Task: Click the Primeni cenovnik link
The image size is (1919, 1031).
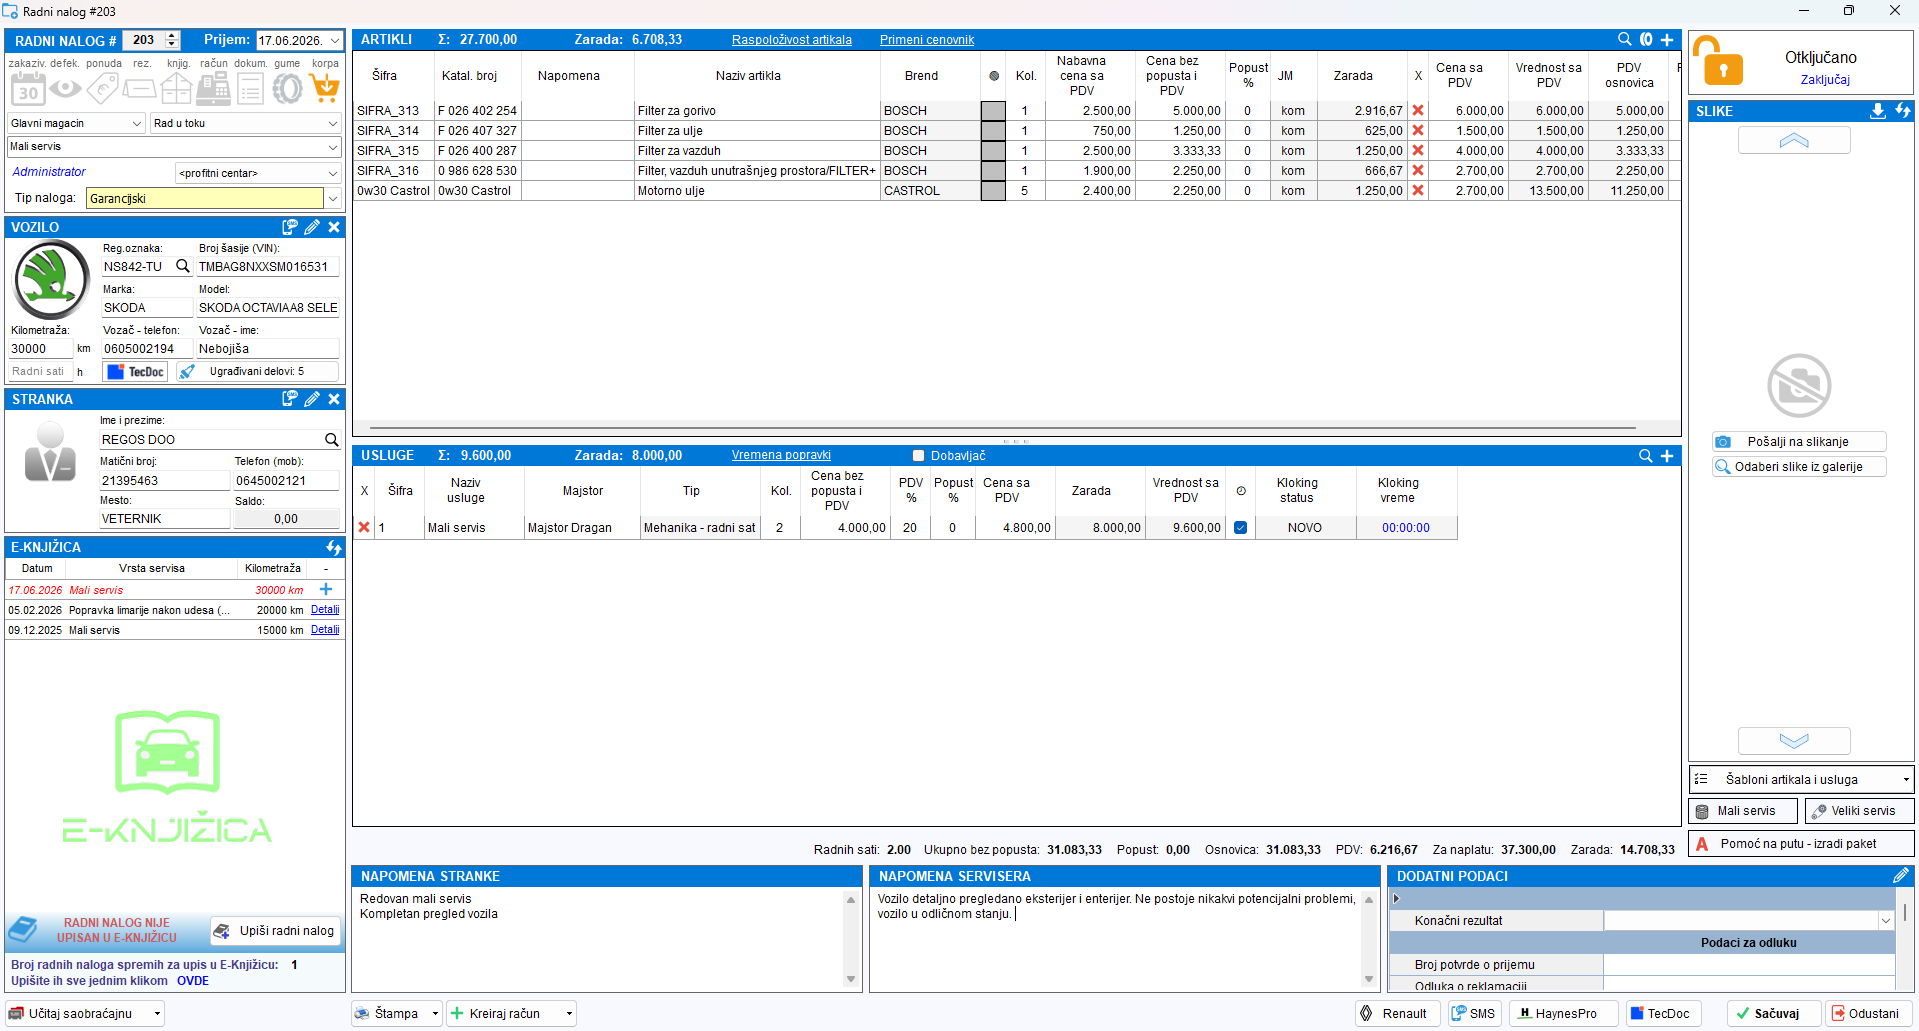Action: (x=927, y=40)
